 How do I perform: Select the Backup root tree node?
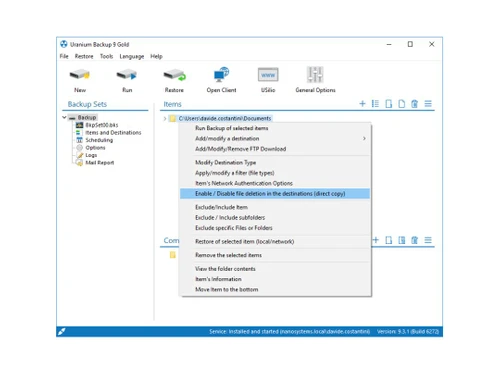87,117
